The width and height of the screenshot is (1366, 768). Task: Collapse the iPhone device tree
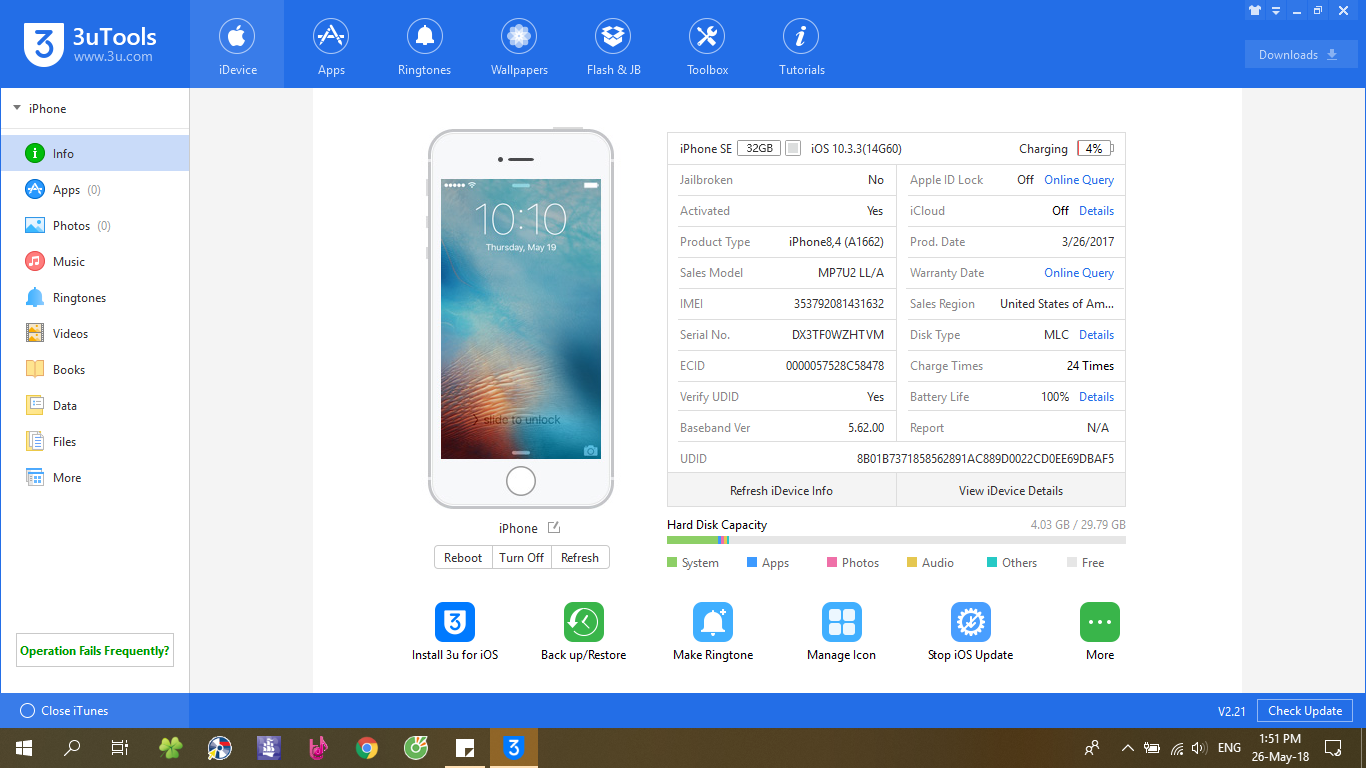click(x=17, y=108)
